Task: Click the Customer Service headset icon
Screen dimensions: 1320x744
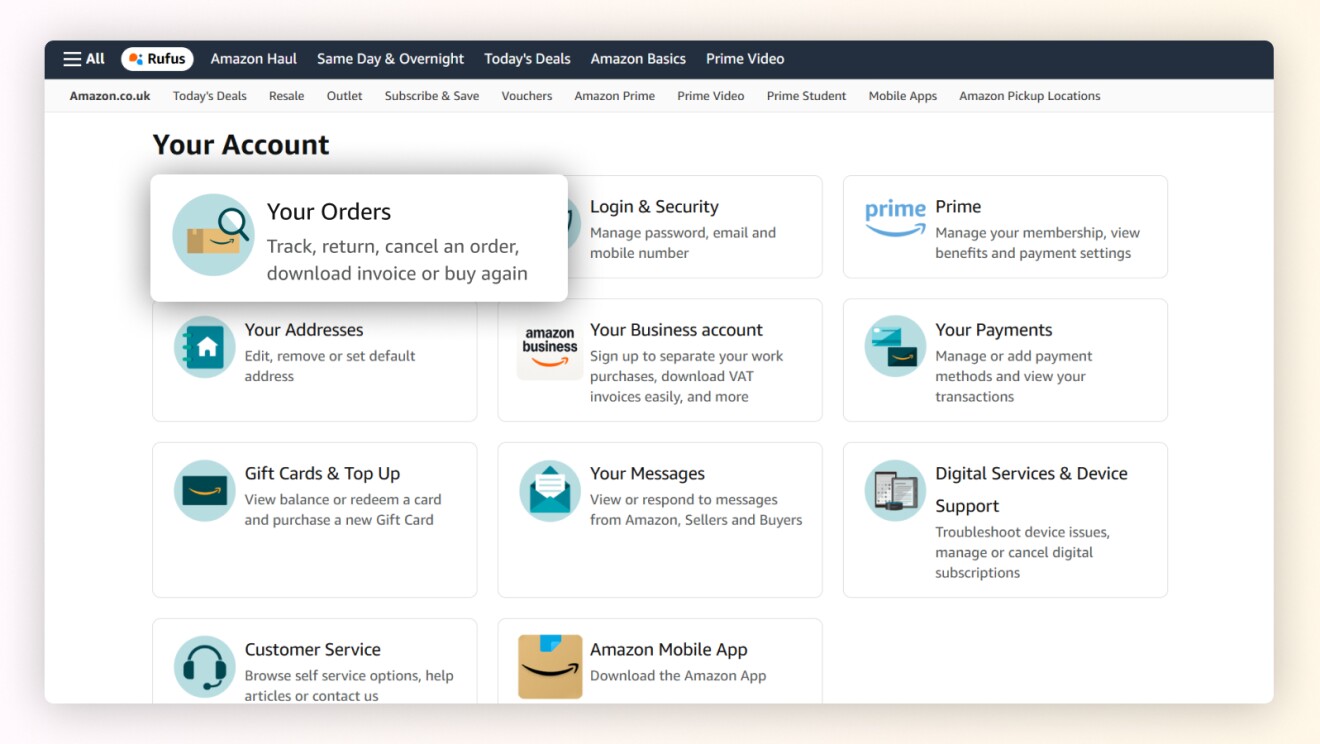Action: pyautogui.click(x=204, y=667)
